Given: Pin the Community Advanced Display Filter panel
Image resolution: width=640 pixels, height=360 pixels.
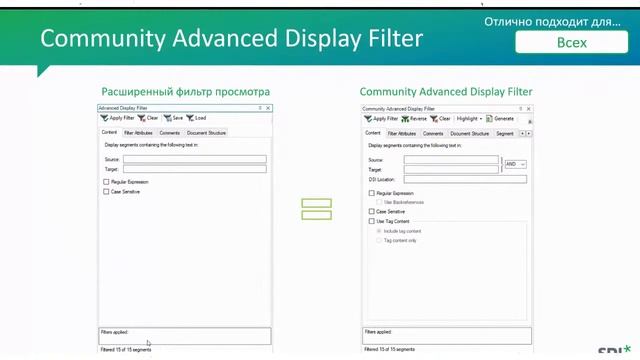Looking at the screenshot, I should 520,109.
